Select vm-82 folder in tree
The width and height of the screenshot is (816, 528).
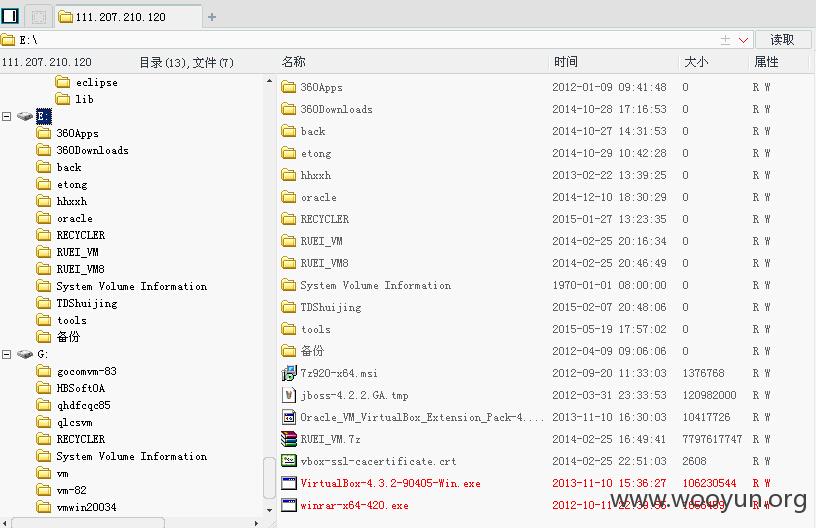point(61,490)
